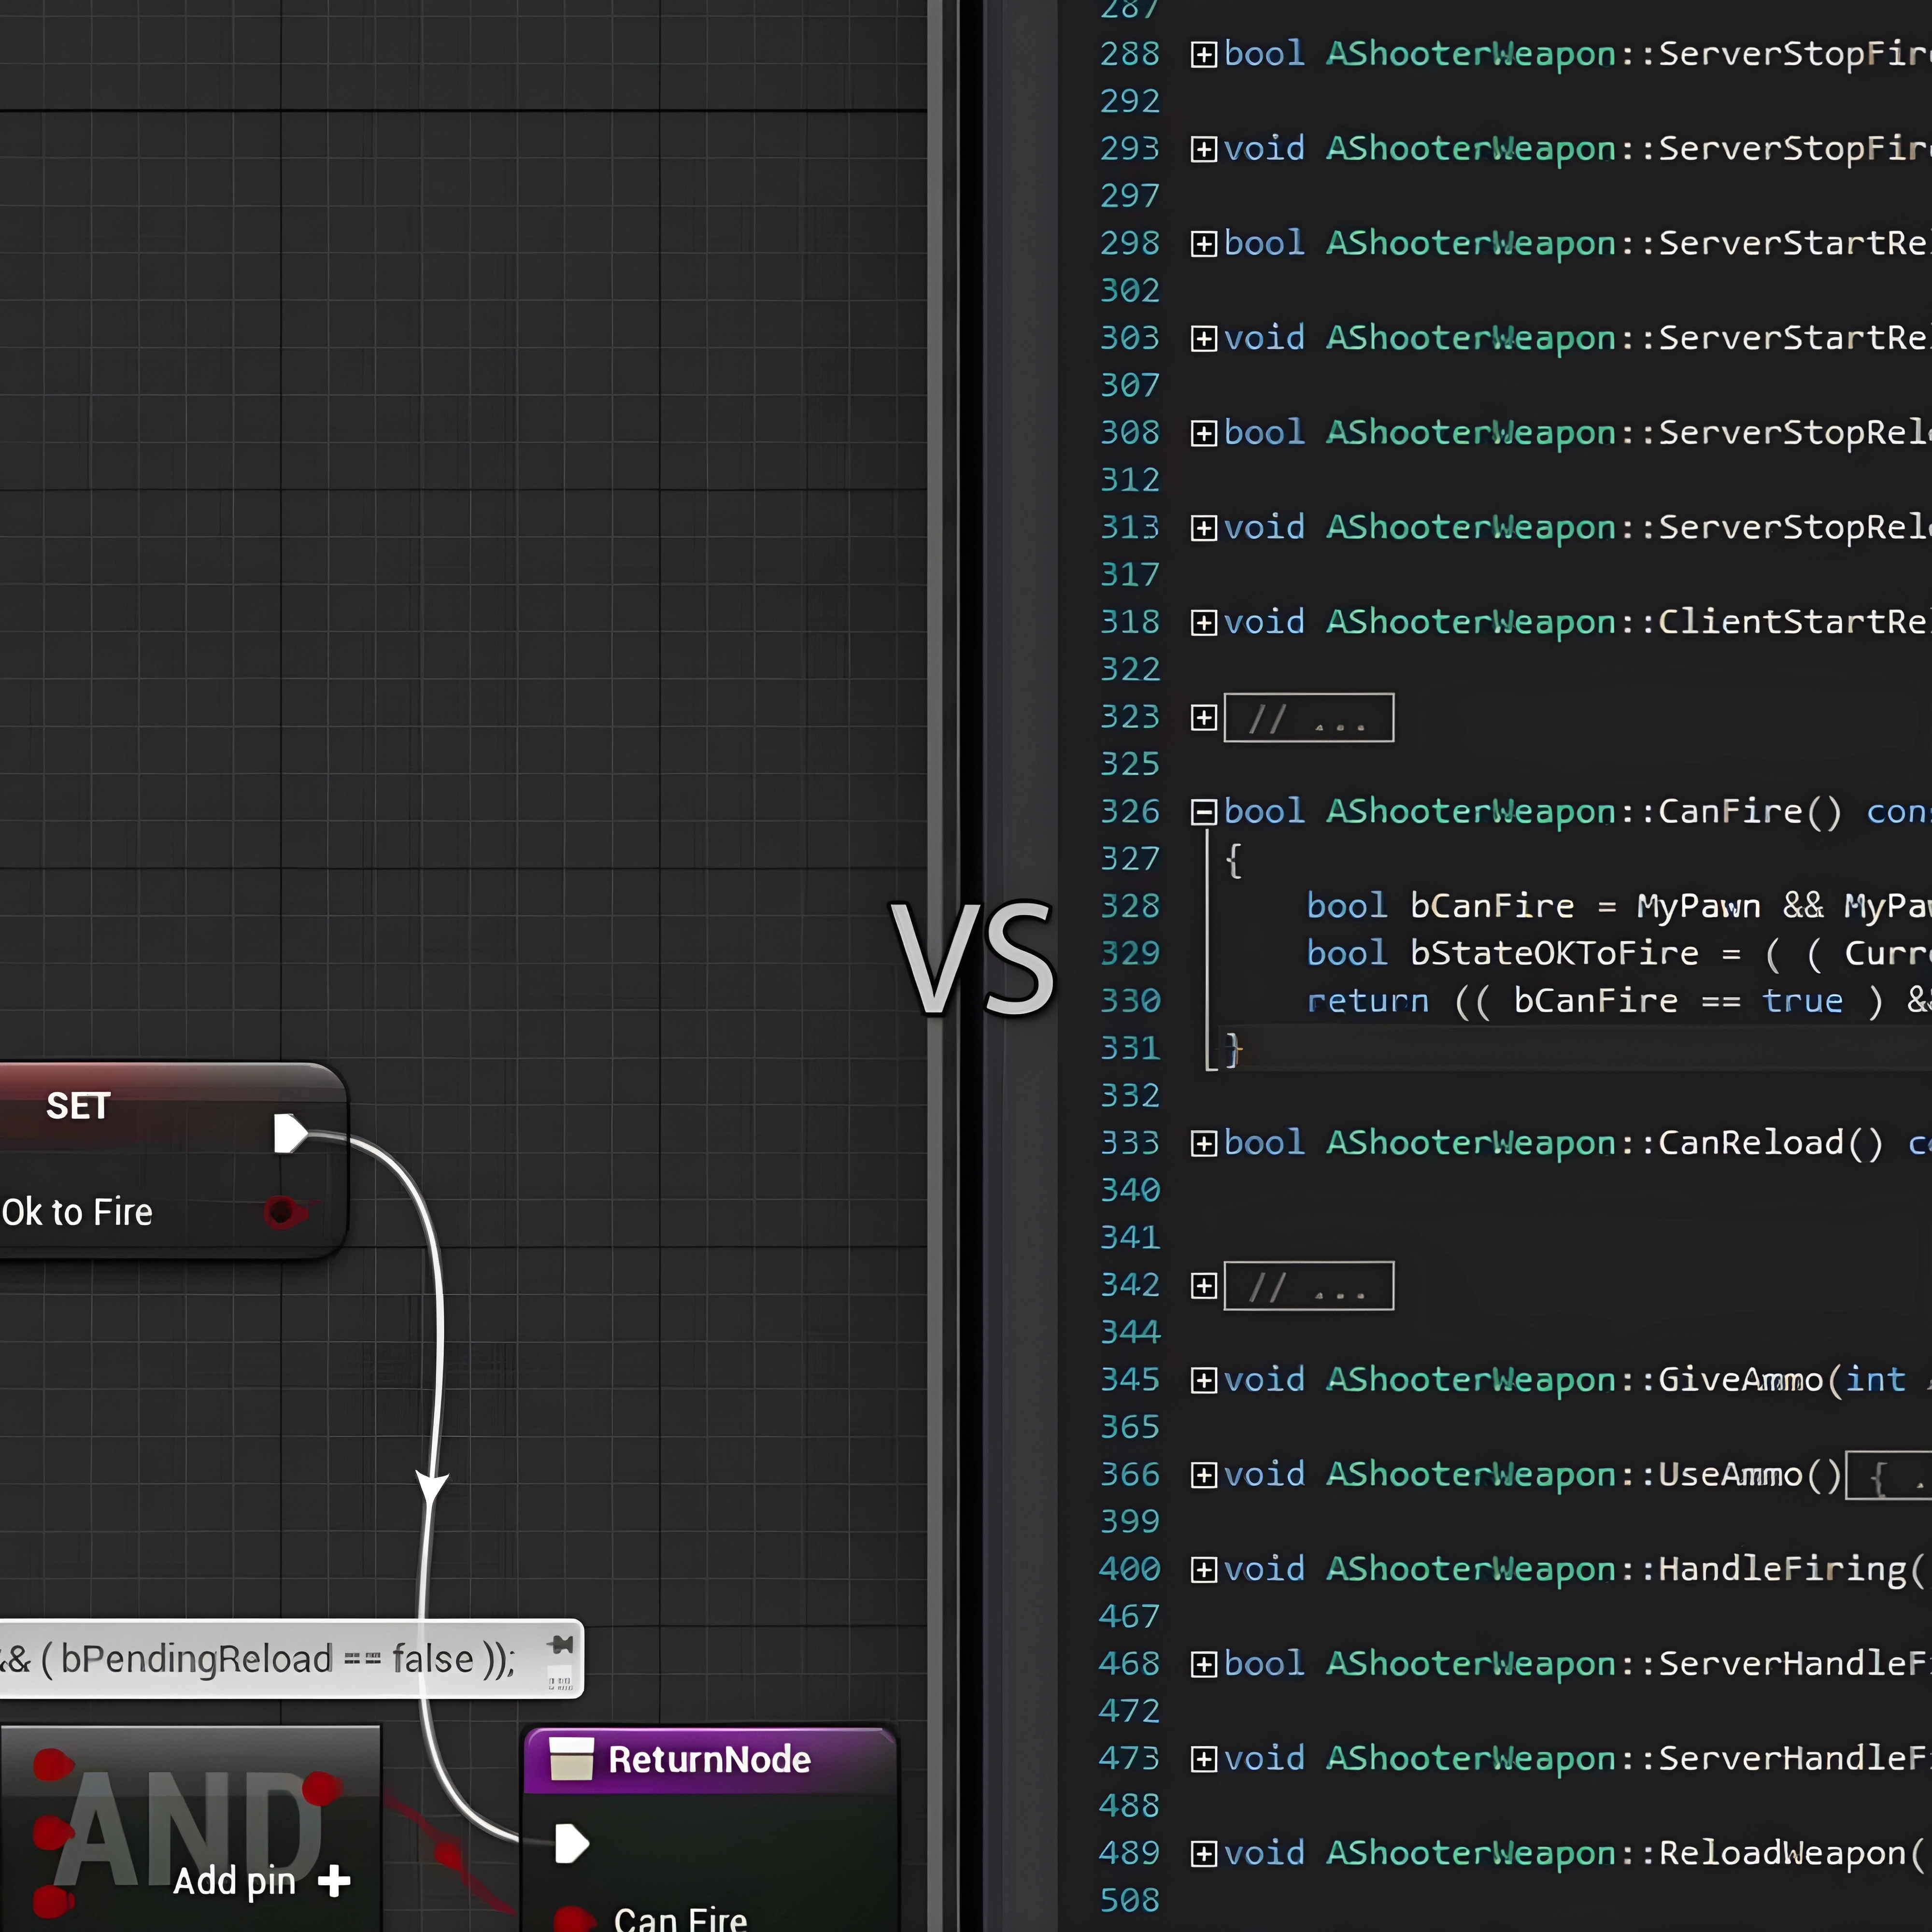Viewport: 1932px width, 1932px height.
Task: Click the ReturnNode execution input pin
Action: [x=571, y=1843]
